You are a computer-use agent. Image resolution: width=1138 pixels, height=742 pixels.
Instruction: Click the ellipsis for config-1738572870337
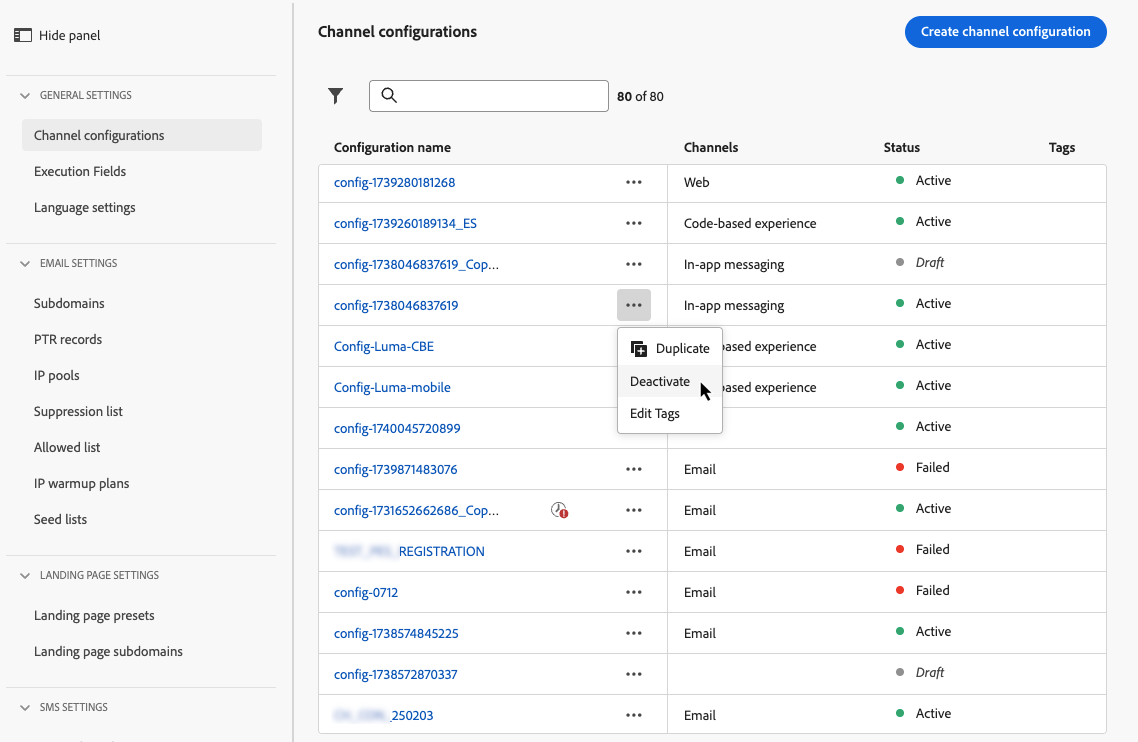coord(634,674)
